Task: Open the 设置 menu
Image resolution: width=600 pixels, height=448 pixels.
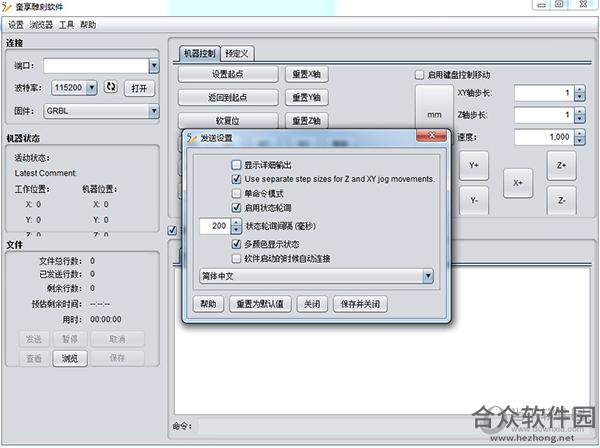Action: (16, 25)
